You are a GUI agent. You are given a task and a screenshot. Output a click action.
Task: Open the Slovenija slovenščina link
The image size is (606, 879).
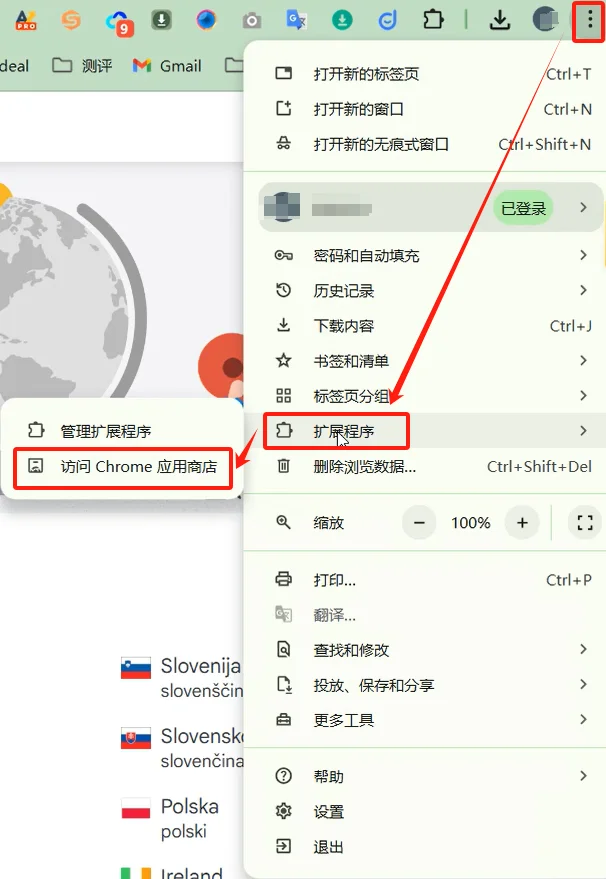pos(182,677)
